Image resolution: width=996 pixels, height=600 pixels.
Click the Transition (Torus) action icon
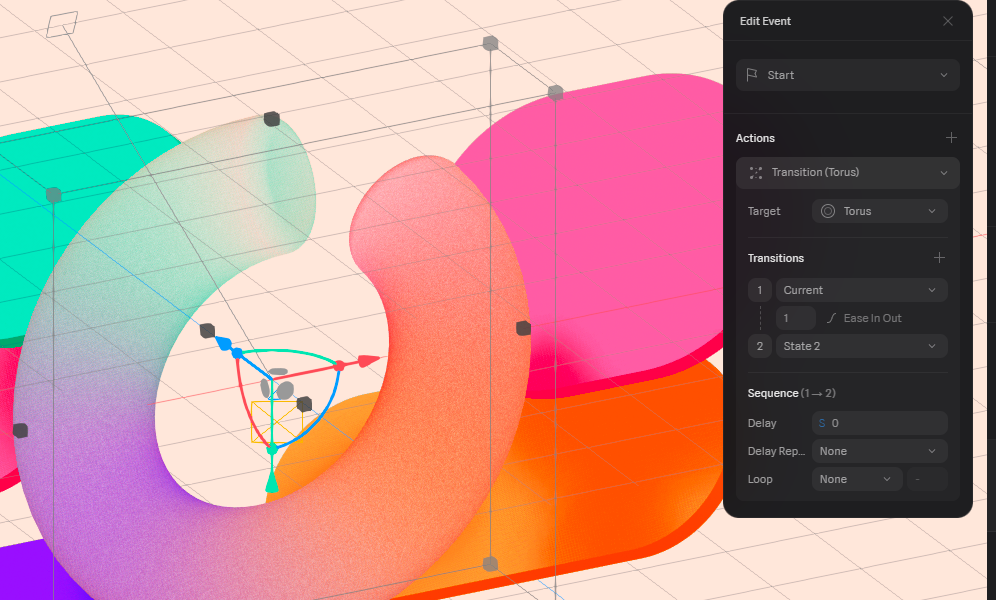tap(756, 173)
